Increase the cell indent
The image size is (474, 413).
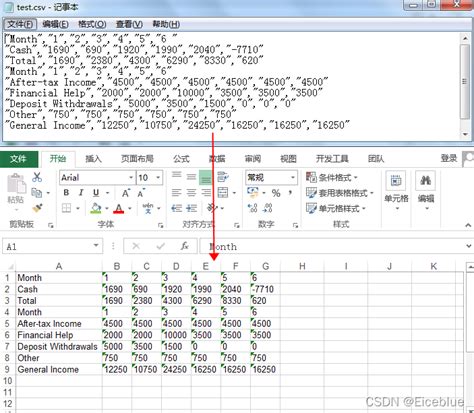coord(191,208)
